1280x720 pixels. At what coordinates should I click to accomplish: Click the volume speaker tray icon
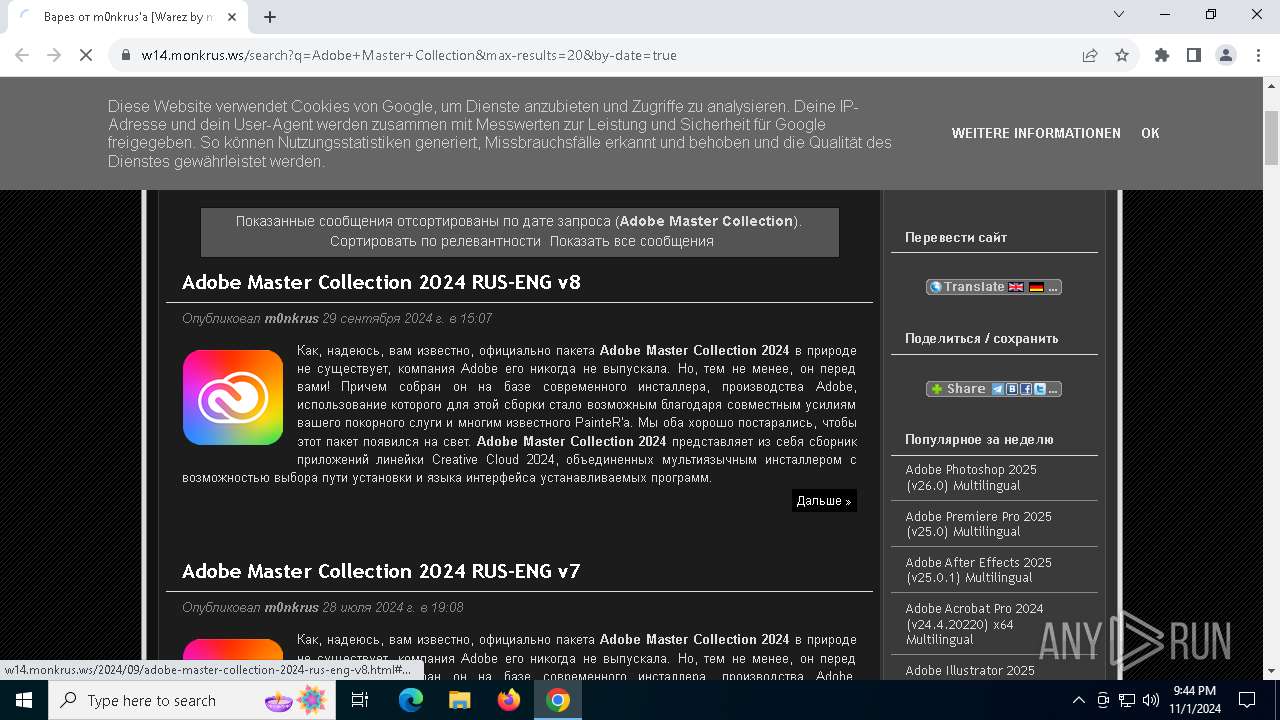(x=1151, y=700)
